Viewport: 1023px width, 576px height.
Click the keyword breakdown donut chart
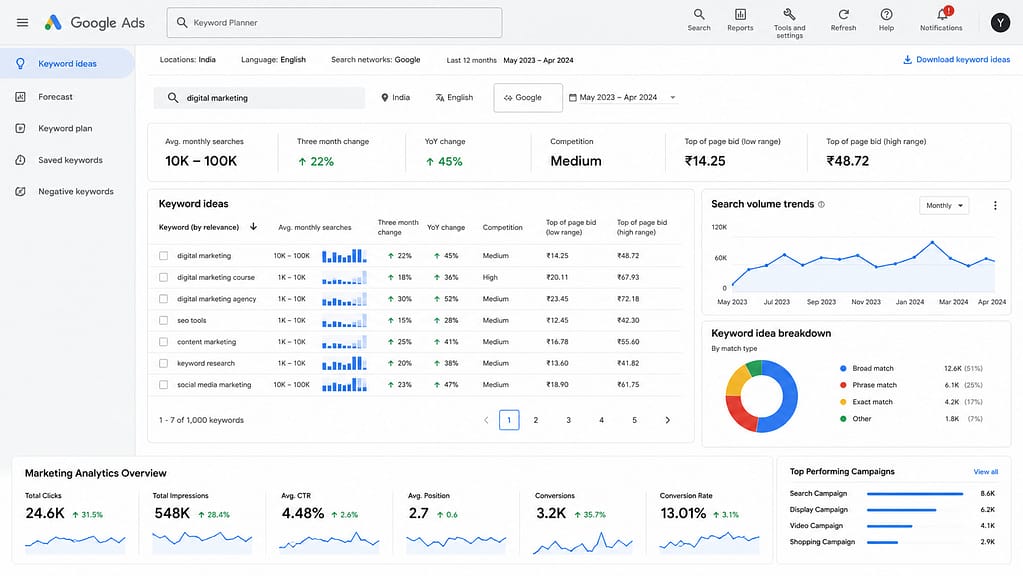[x=761, y=396]
